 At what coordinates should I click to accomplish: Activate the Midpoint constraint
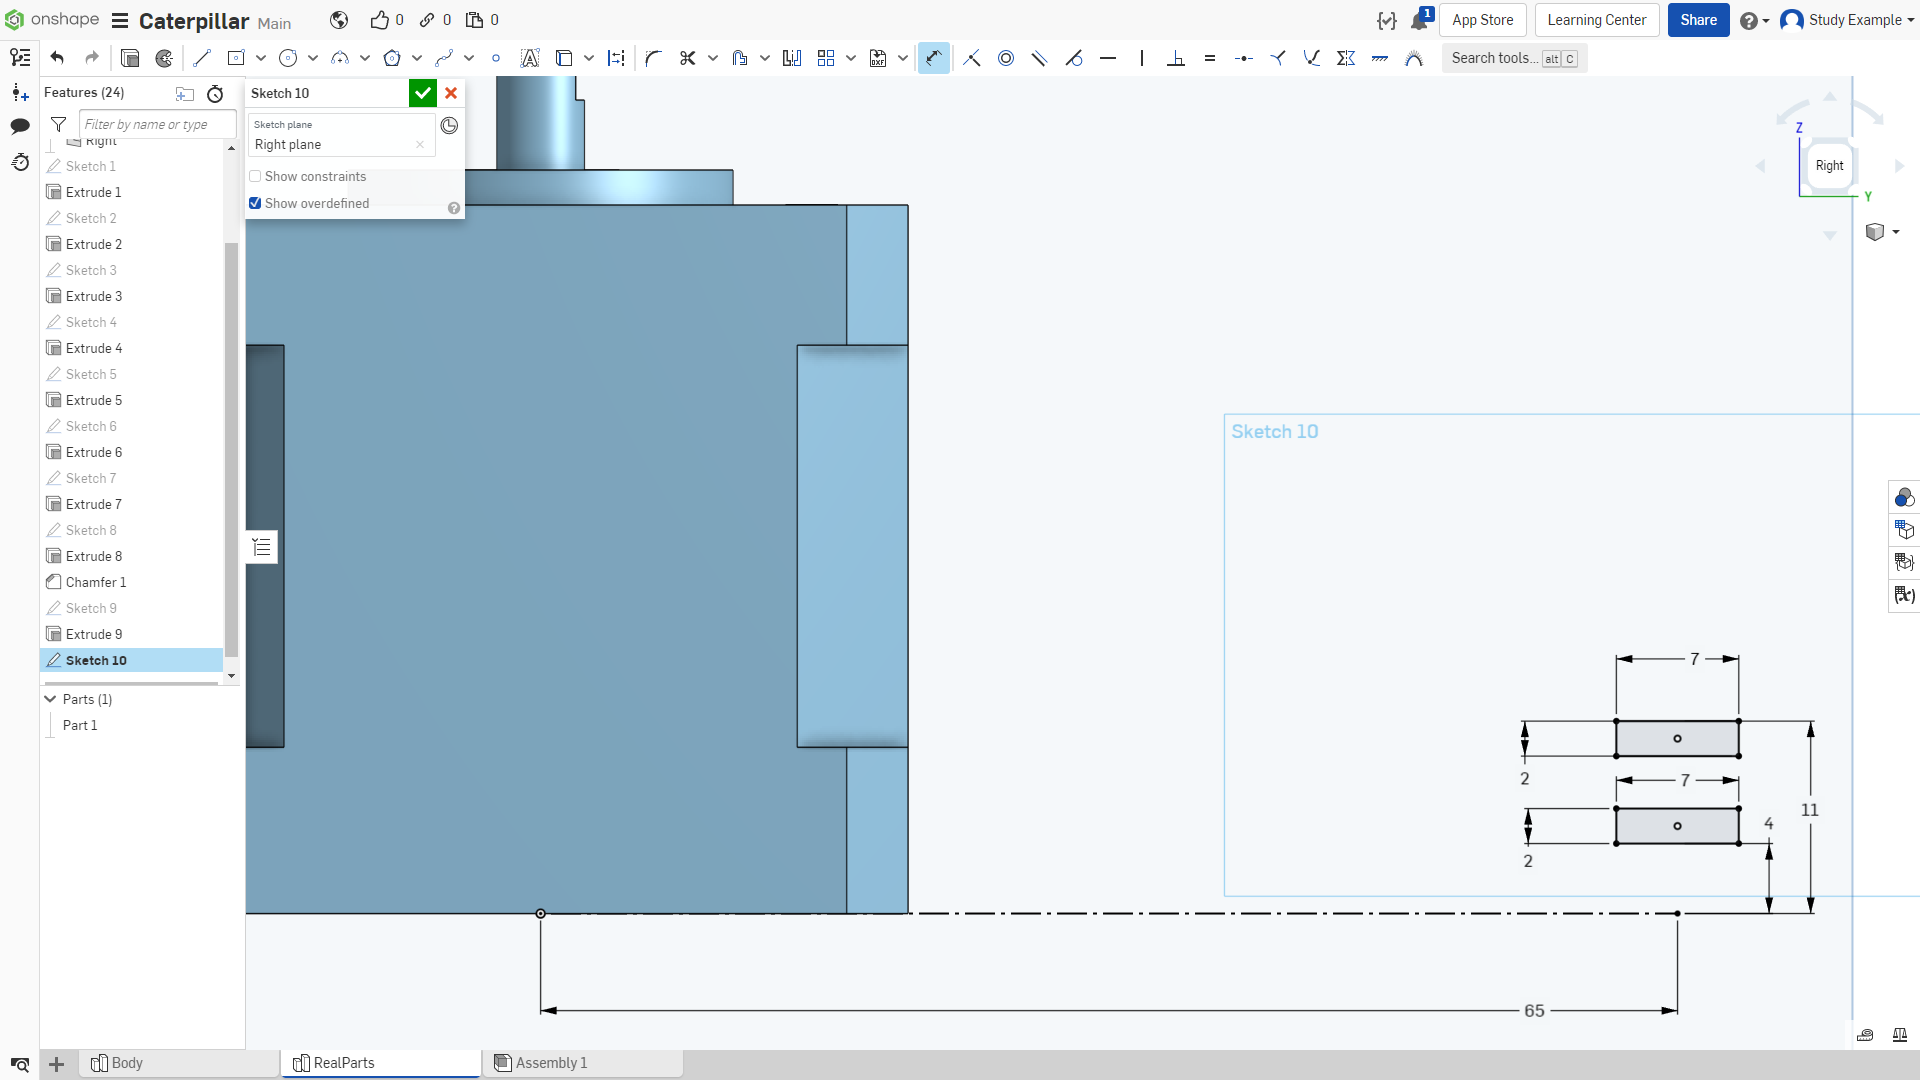(1244, 58)
